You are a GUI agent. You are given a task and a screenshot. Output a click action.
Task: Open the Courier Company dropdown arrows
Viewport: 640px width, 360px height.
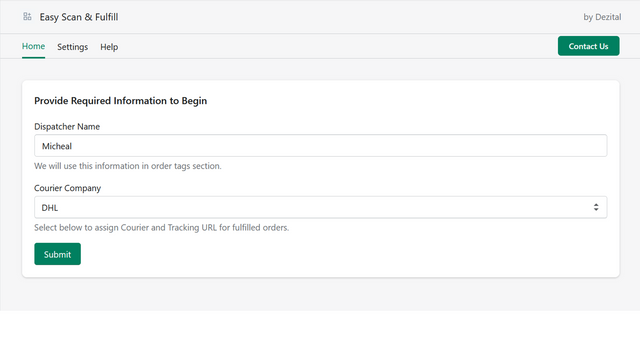(x=596, y=207)
